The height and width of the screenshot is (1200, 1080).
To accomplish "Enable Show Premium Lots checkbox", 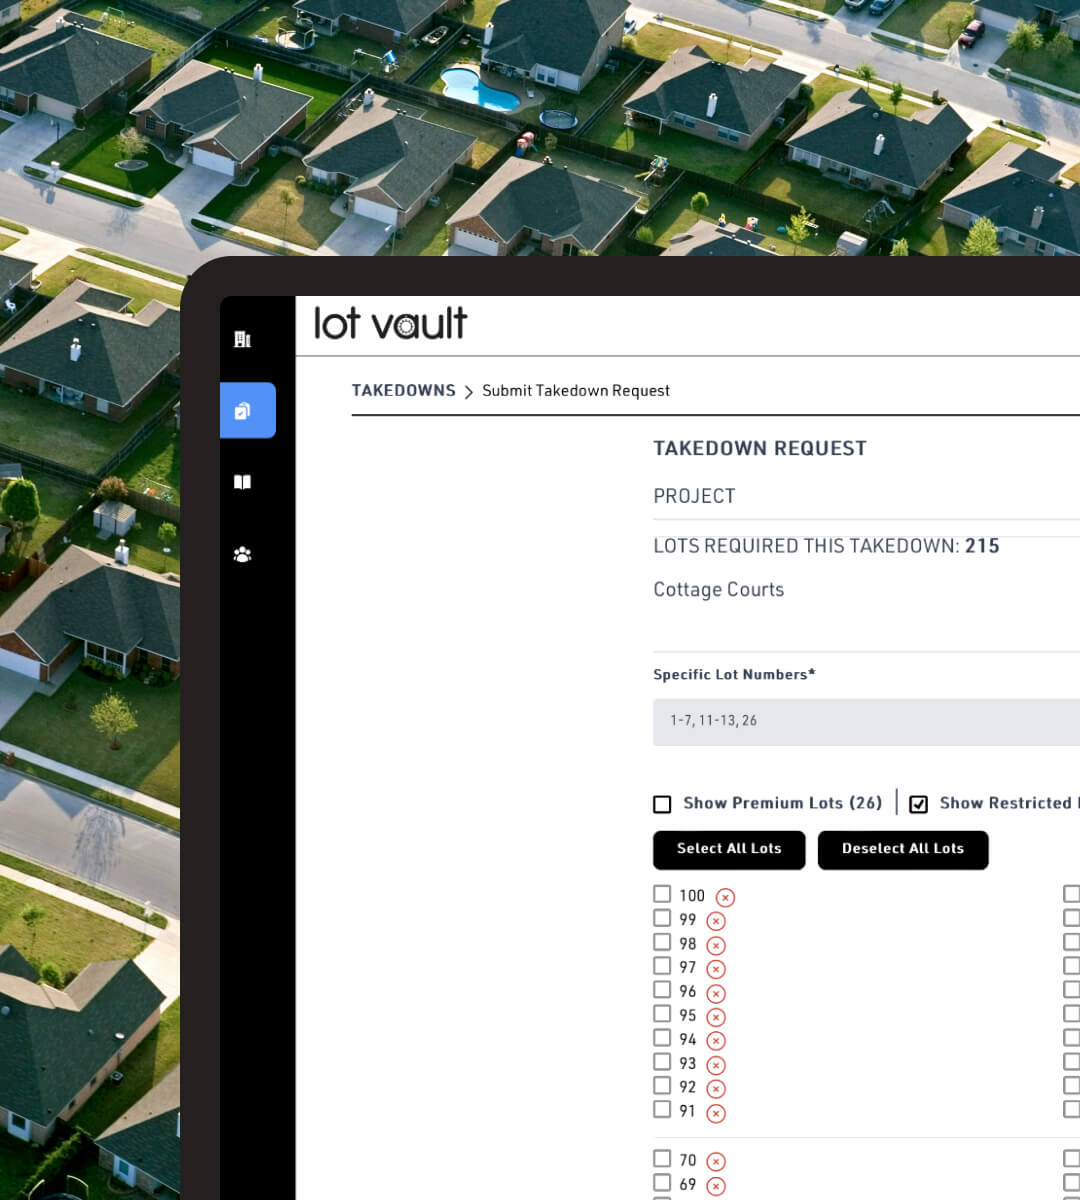I will tap(662, 804).
